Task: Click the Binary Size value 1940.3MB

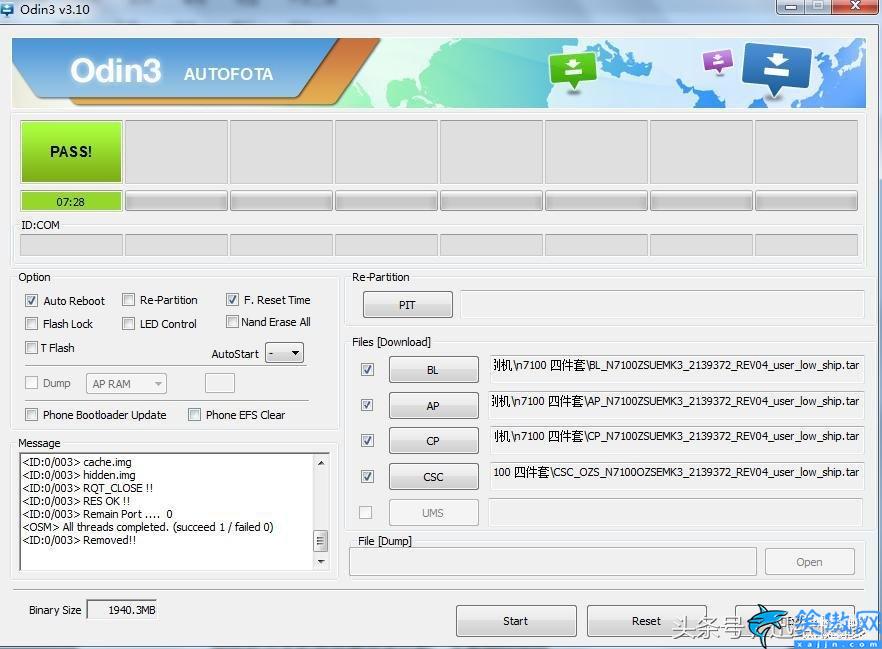Action: [122, 610]
